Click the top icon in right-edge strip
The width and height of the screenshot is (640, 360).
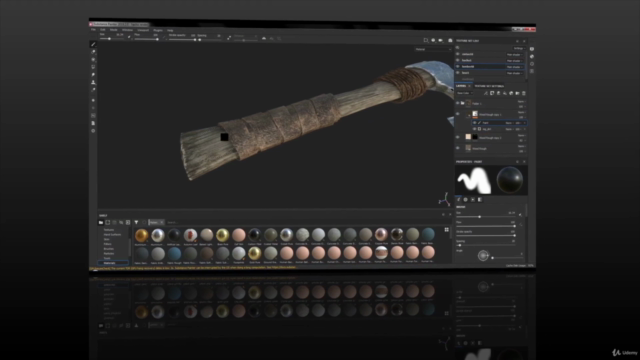click(x=532, y=49)
